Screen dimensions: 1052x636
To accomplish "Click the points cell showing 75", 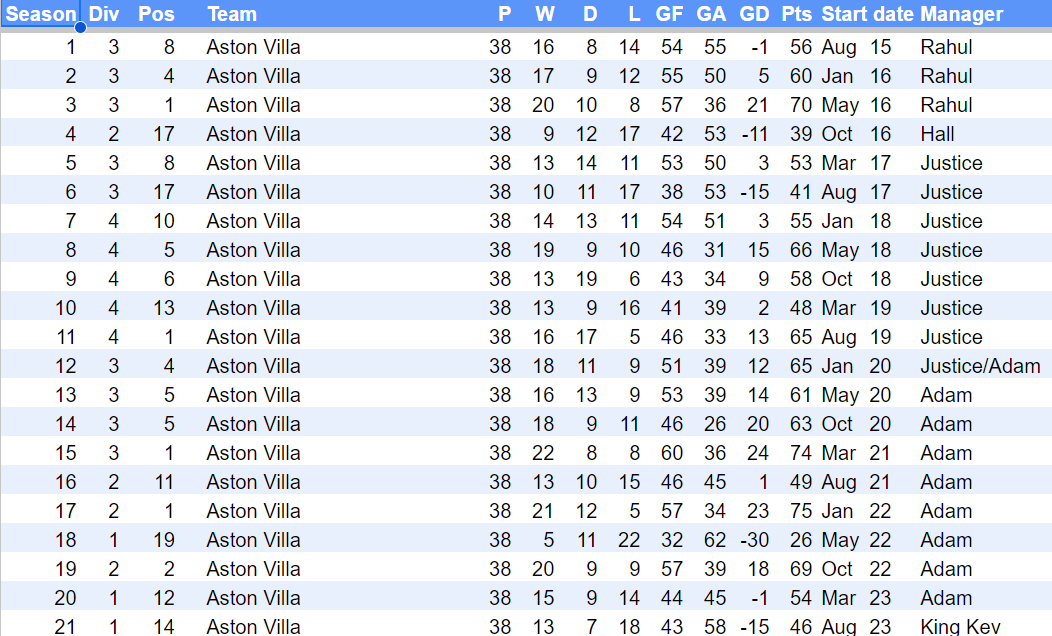I will pyautogui.click(x=800, y=511).
